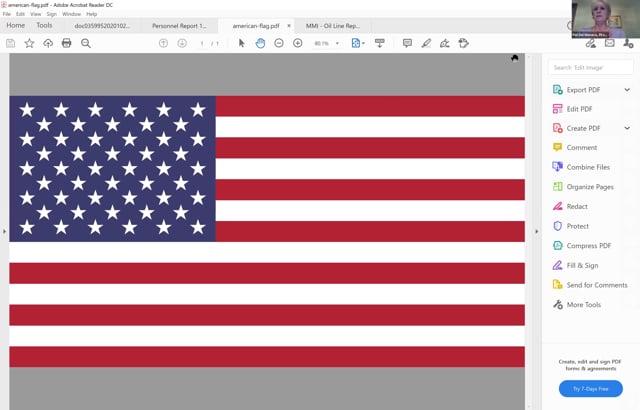Close the american-flag.pdf tab
Viewport: 640px width, 410px height.
coord(289,26)
